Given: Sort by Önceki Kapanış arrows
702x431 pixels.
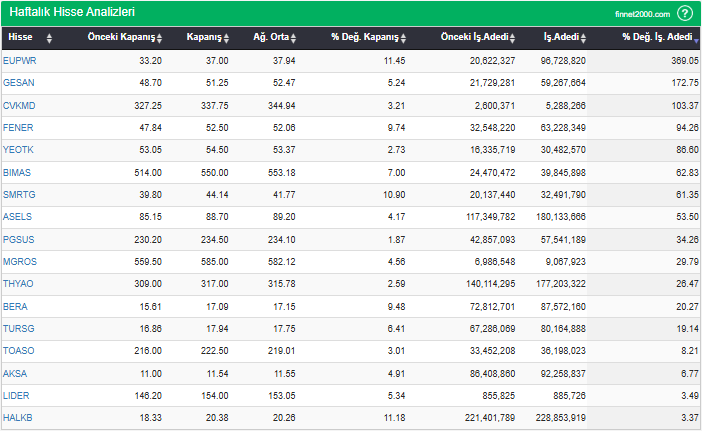Looking at the screenshot, I should pyautogui.click(x=159, y=38).
